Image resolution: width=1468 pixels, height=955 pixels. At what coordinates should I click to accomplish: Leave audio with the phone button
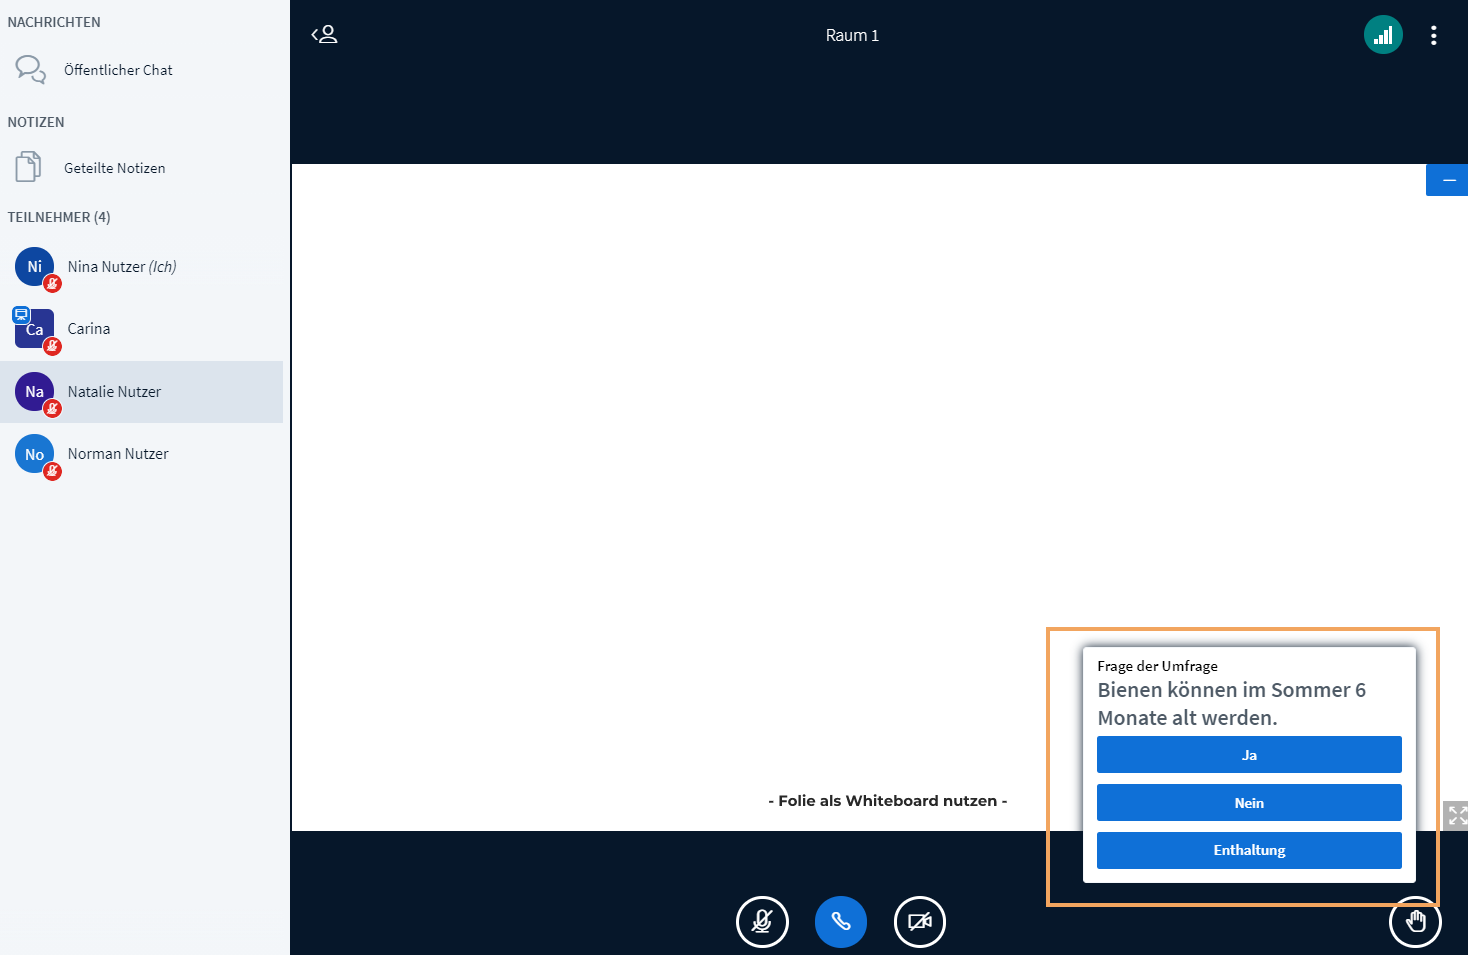840,921
